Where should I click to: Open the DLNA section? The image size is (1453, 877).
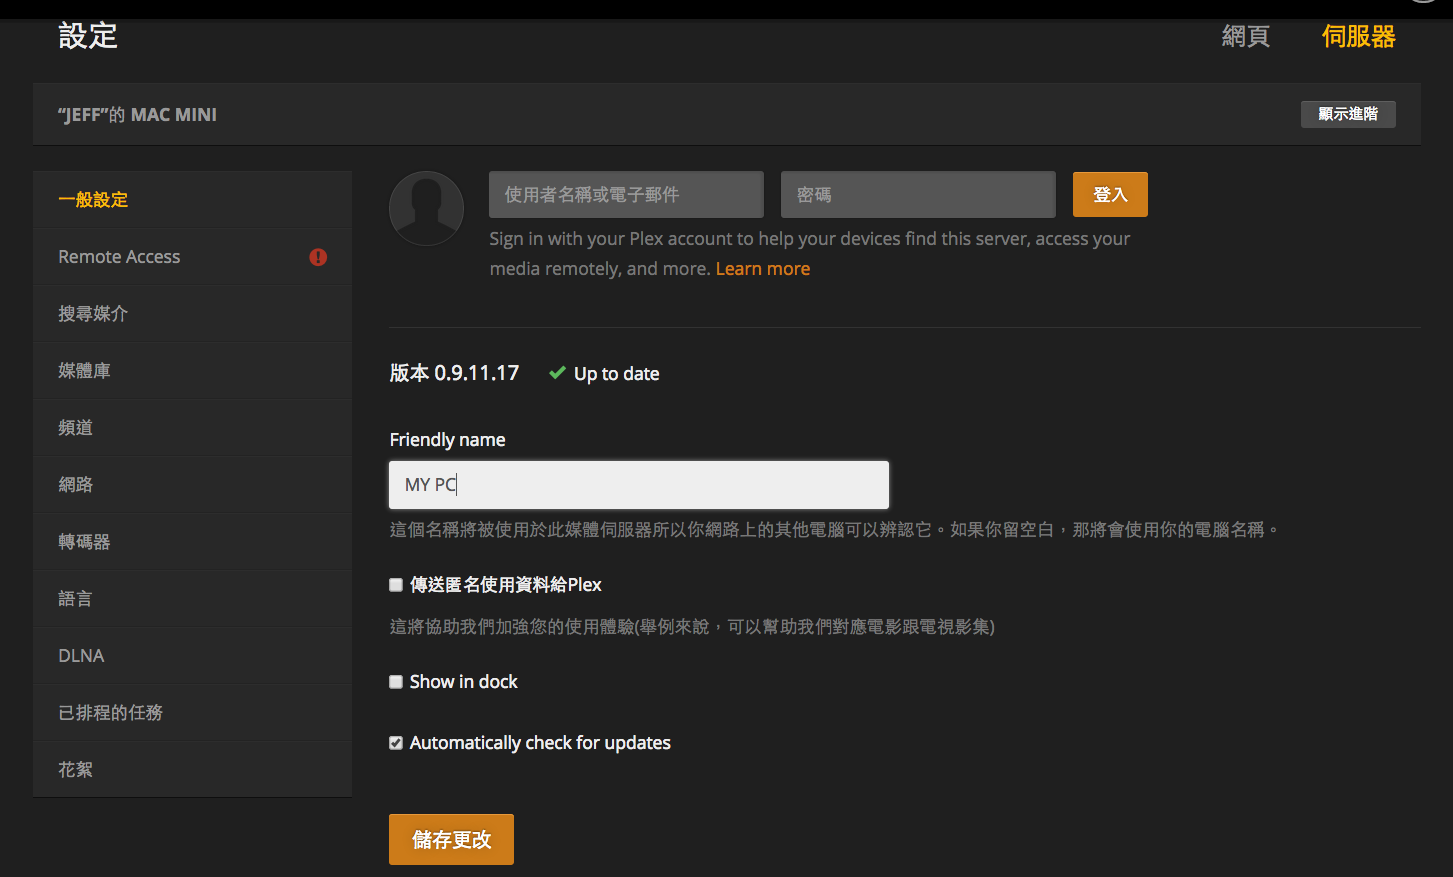pos(192,656)
